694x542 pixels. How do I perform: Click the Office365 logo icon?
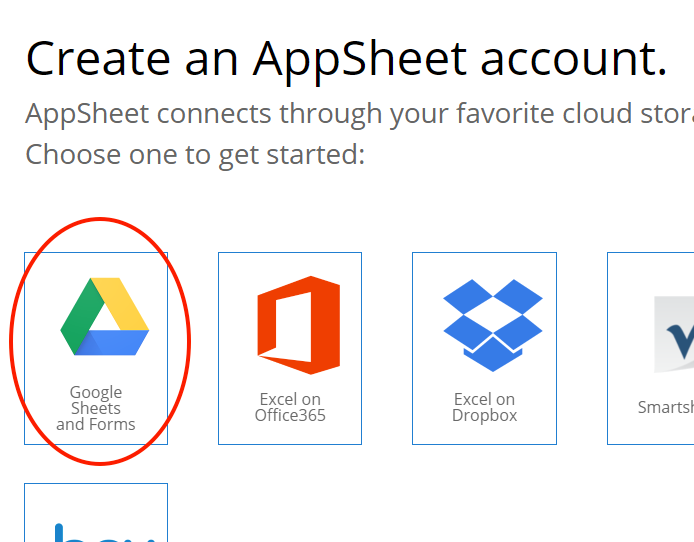(x=299, y=325)
